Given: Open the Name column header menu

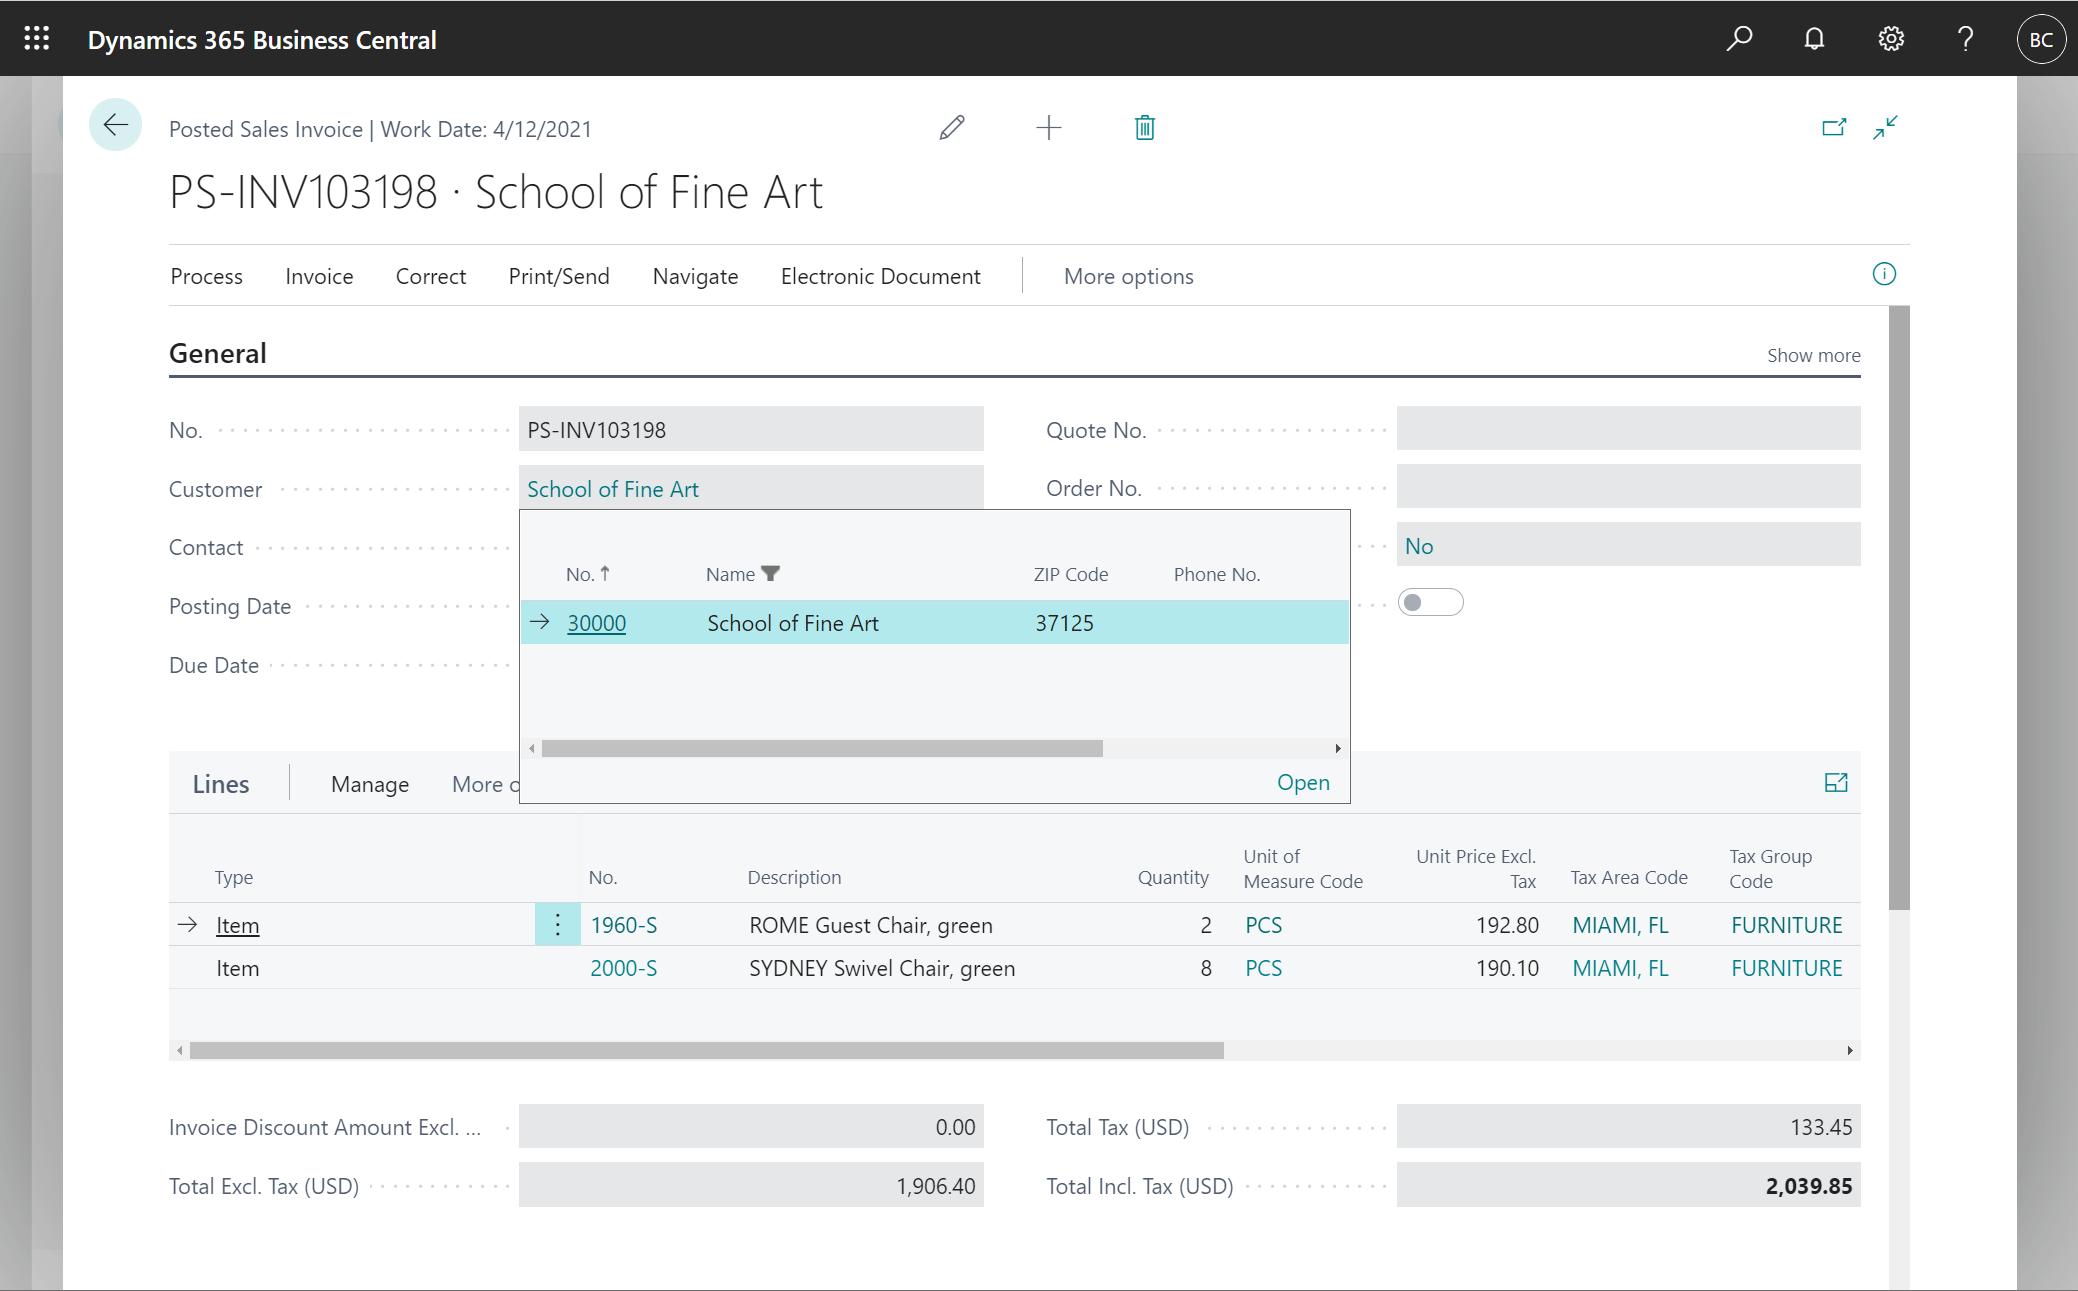Looking at the screenshot, I should [731, 574].
